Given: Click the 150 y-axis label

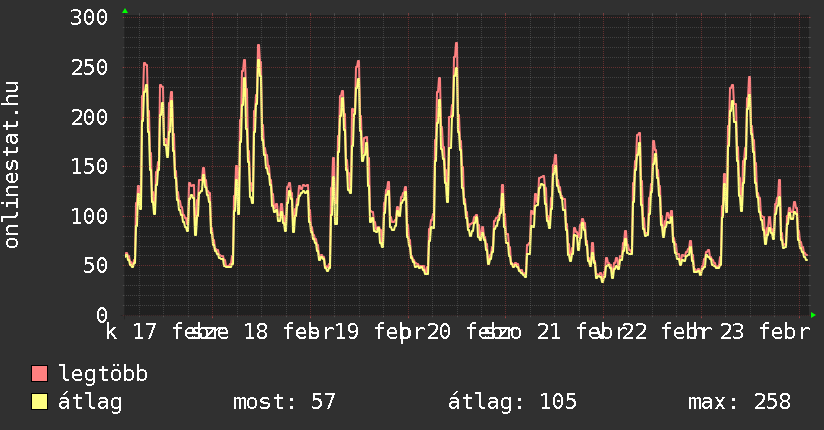Looking at the screenshot, I should coord(90,167).
